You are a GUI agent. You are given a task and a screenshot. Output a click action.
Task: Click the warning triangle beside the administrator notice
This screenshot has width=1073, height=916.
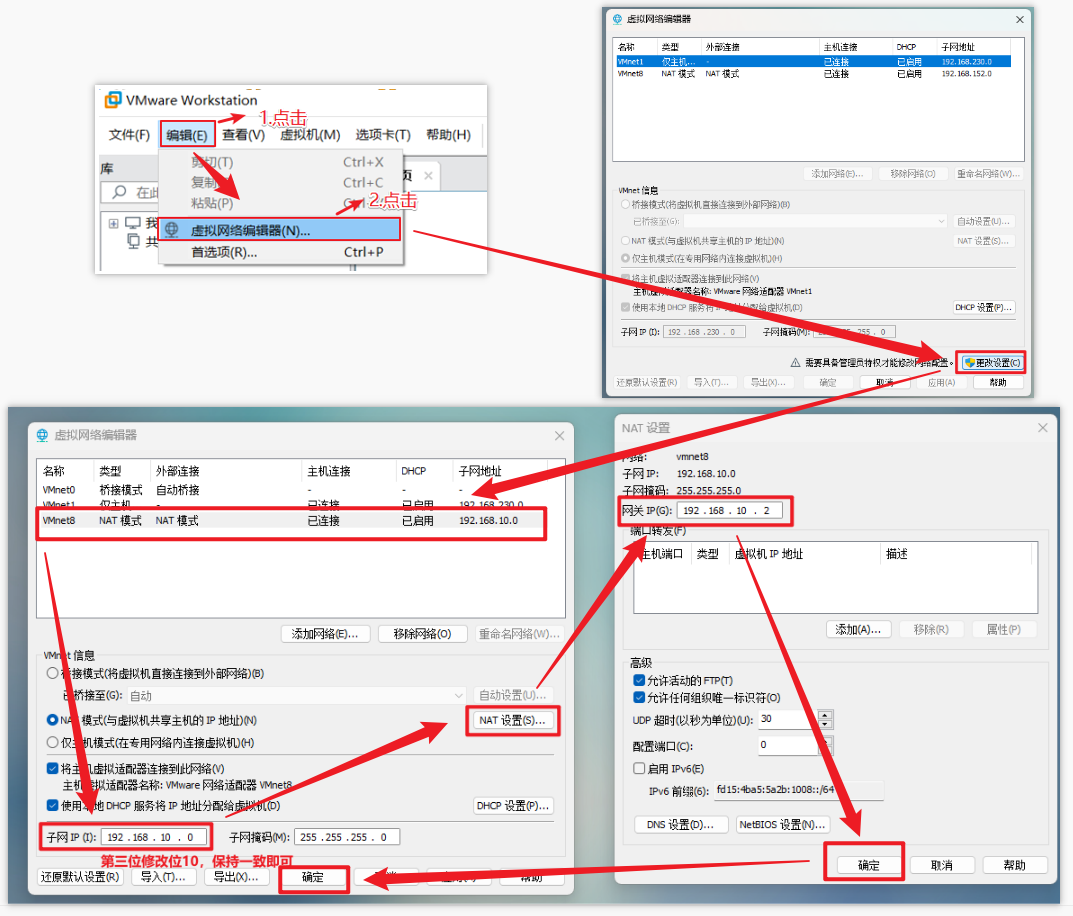795,363
